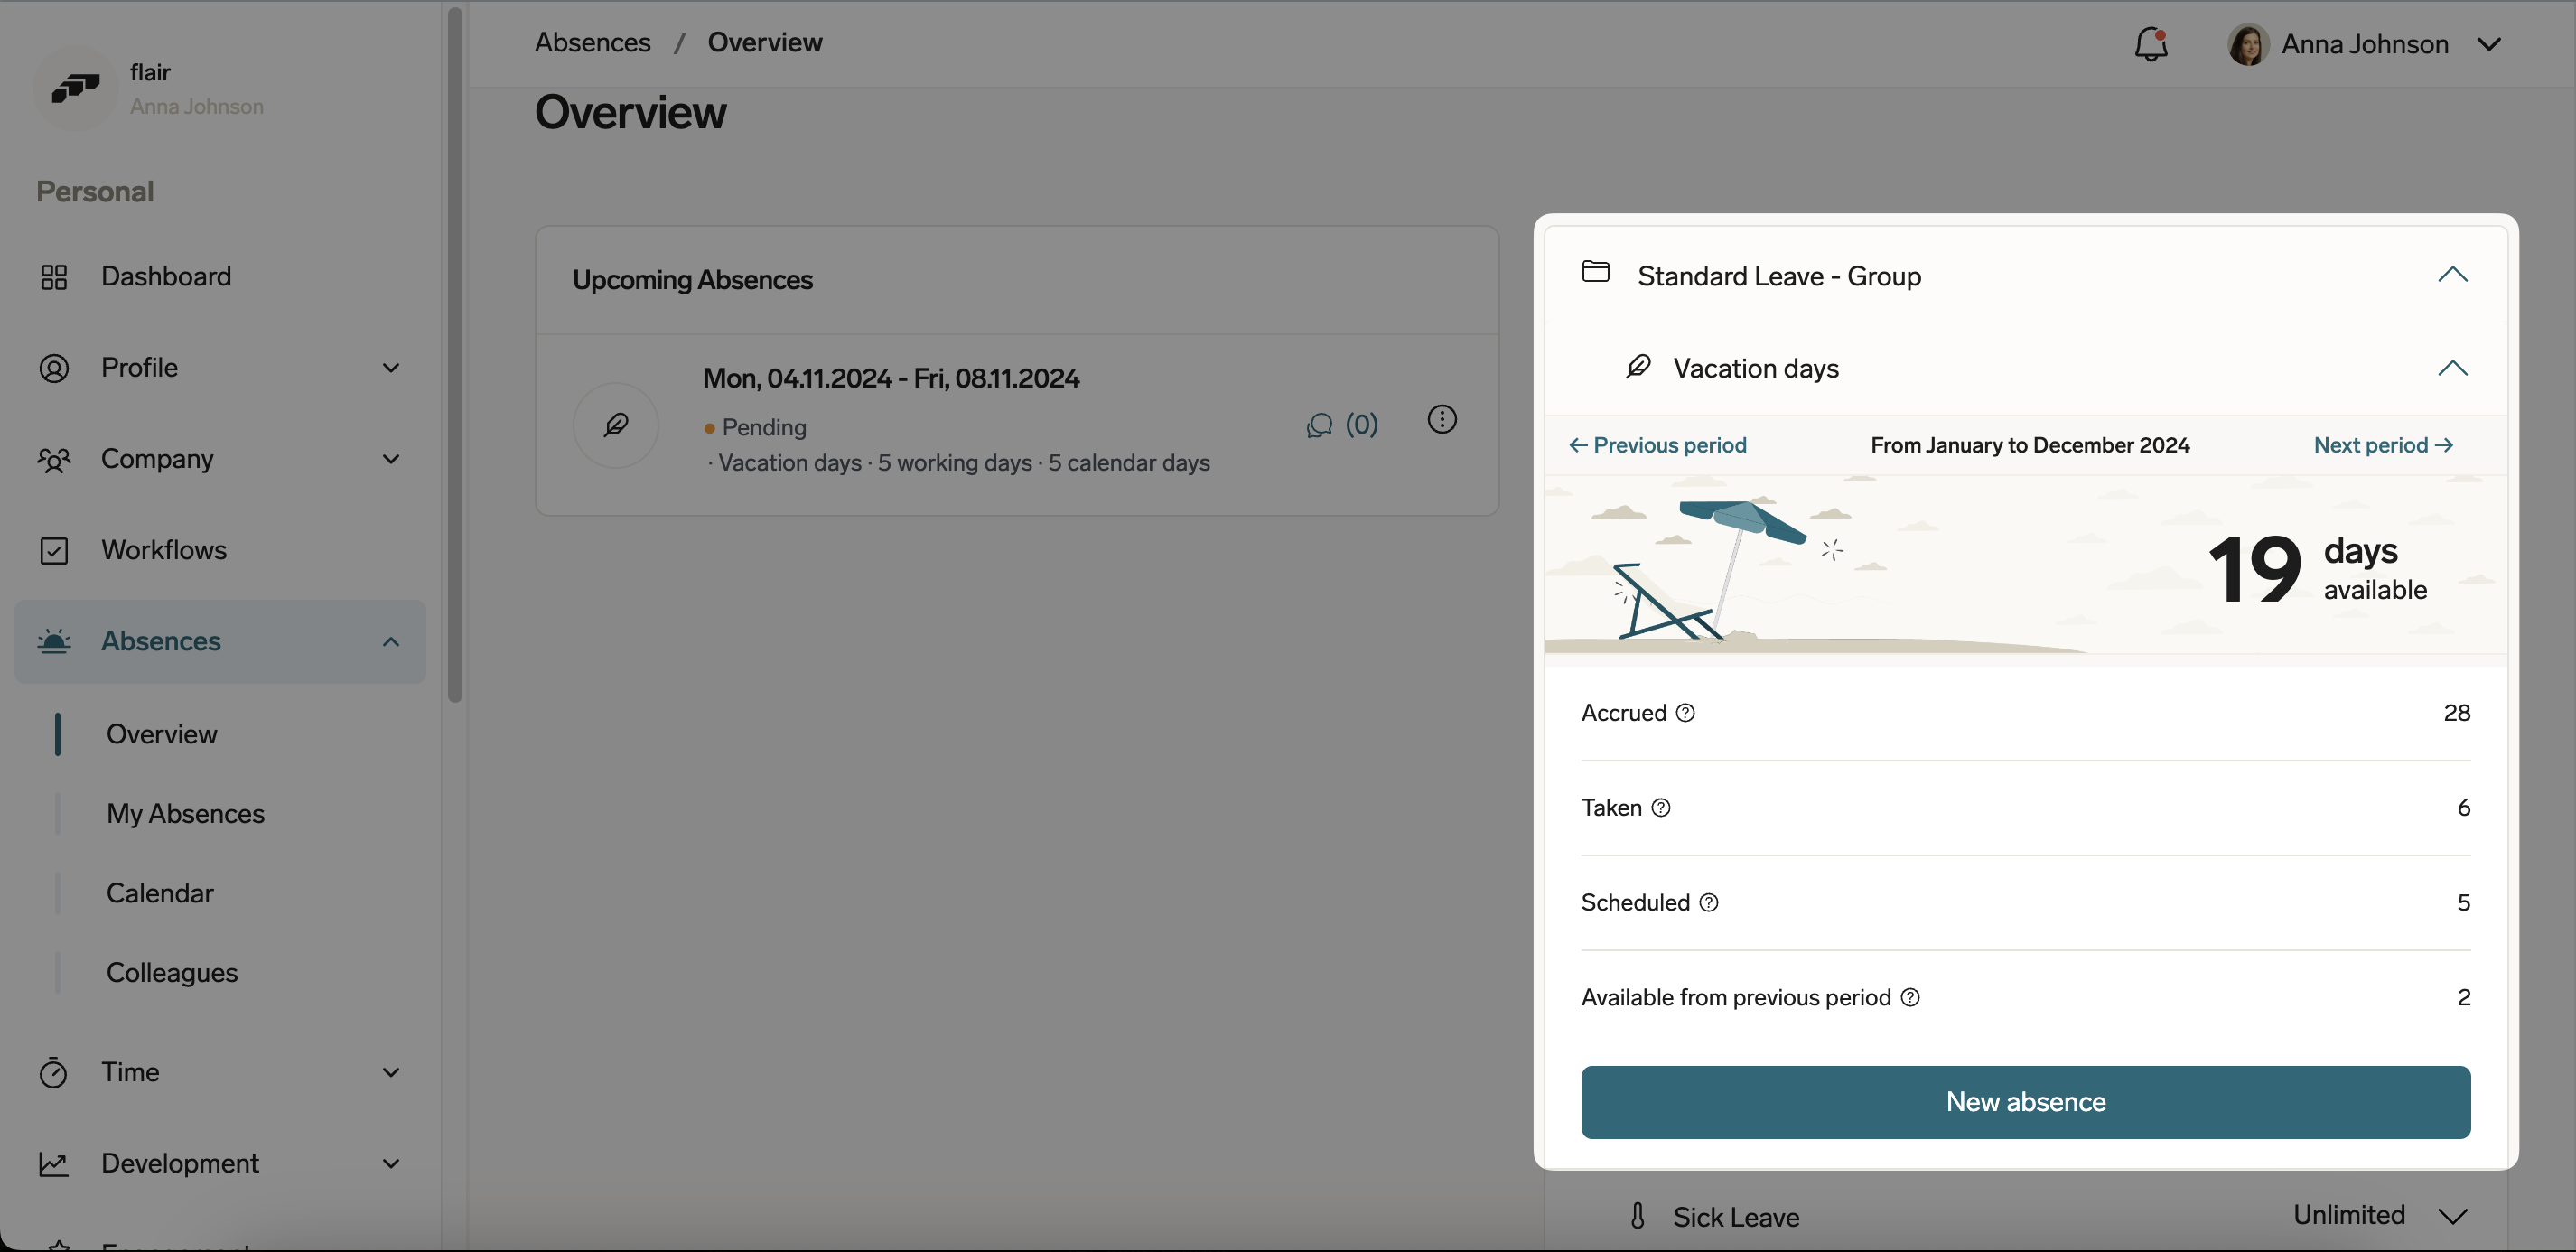Navigate to Next period

[2383, 445]
